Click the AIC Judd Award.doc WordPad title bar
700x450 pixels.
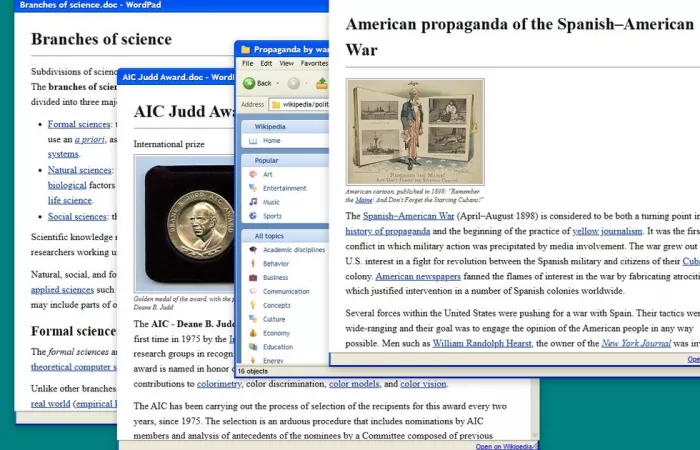pos(176,77)
